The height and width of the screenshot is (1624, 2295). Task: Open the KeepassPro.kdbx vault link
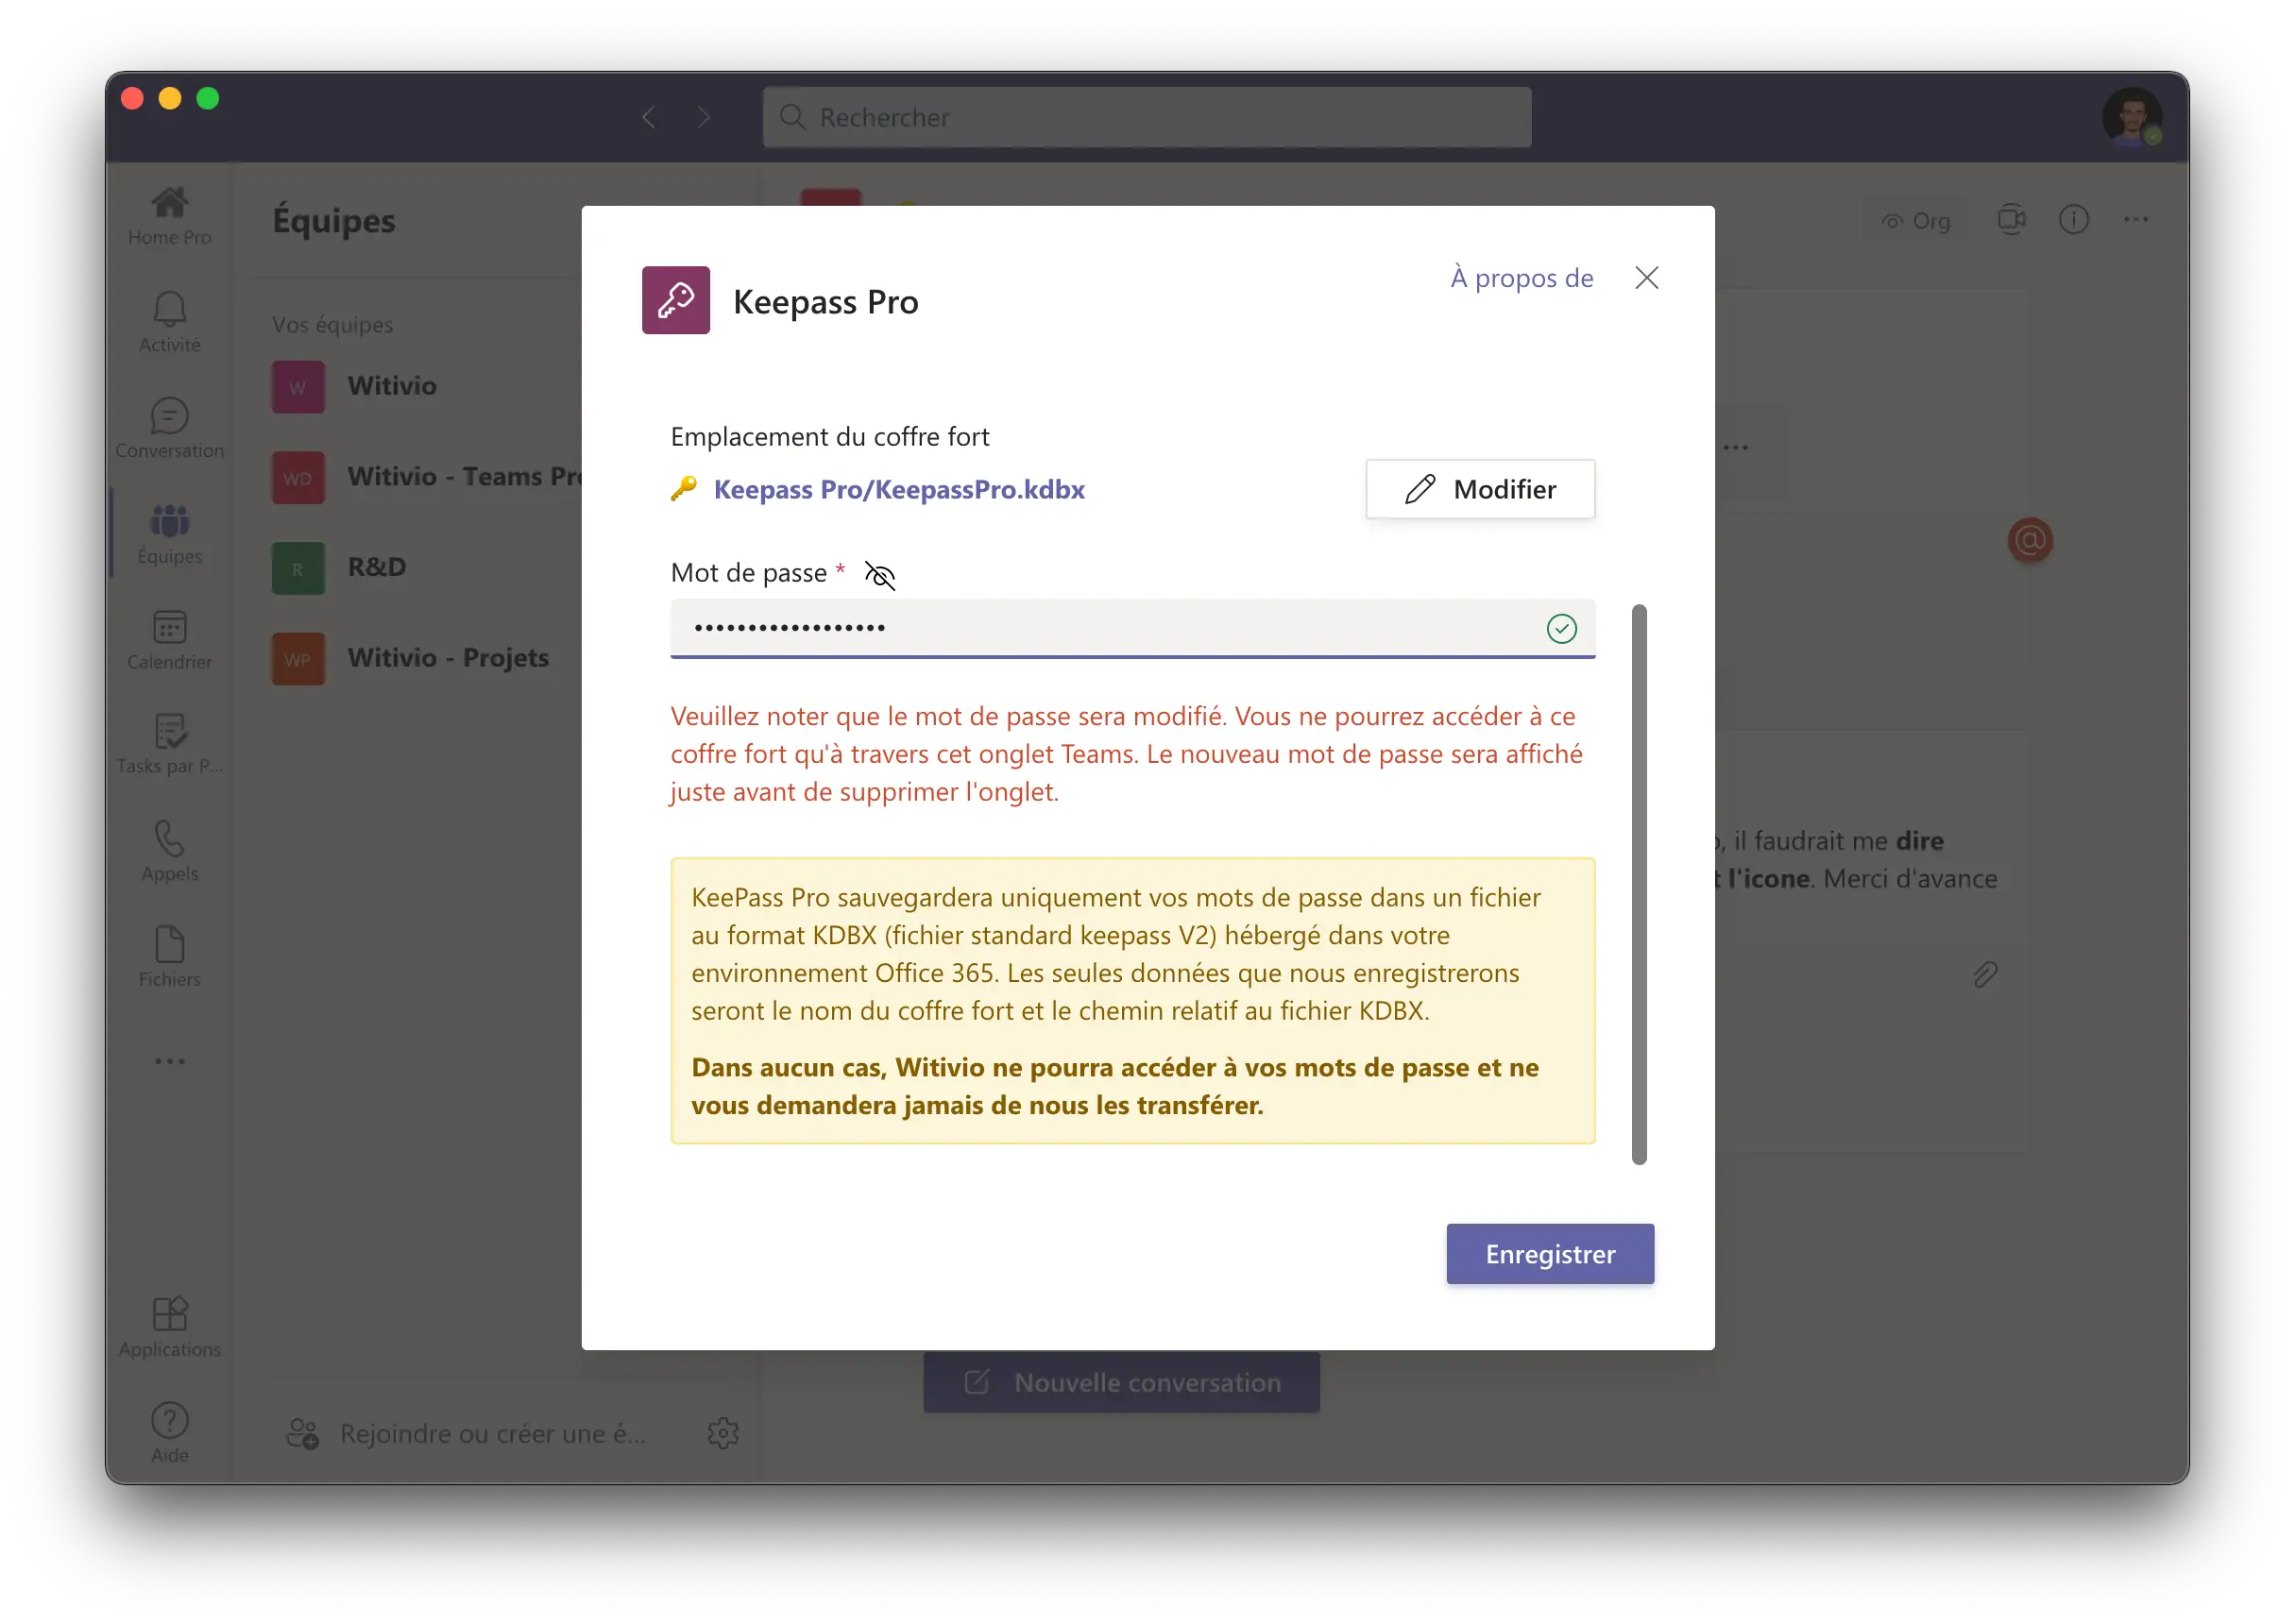pyautogui.click(x=898, y=489)
